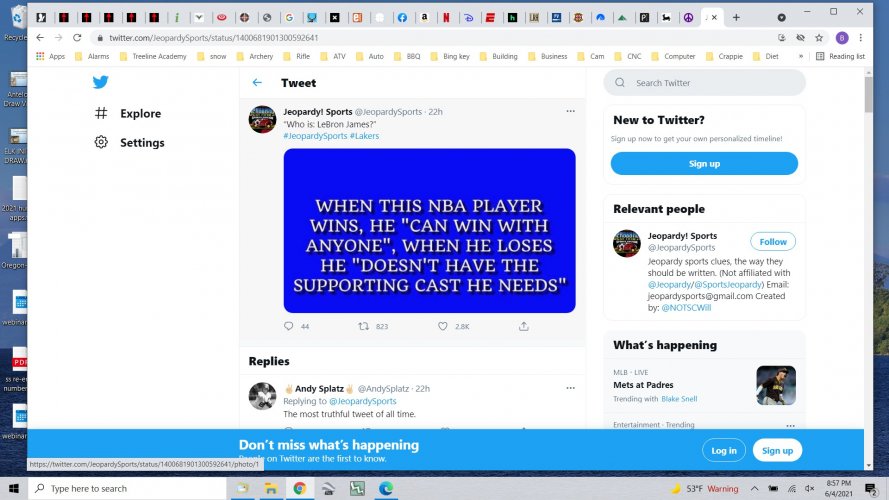Open notification center icon
The image size is (889, 500).
click(871, 488)
